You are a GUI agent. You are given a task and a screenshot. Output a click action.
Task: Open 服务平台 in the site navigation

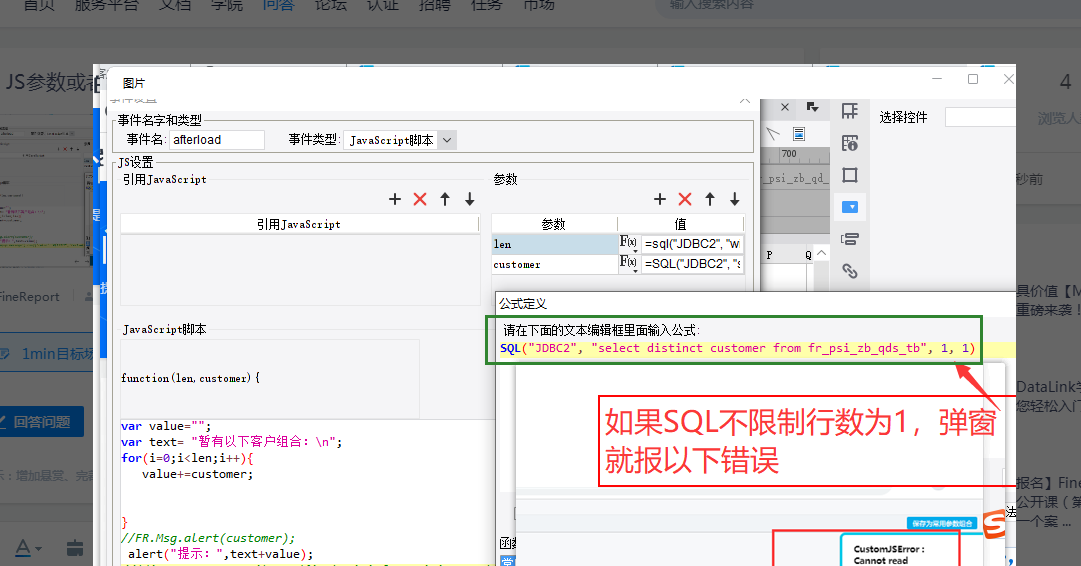point(106,6)
